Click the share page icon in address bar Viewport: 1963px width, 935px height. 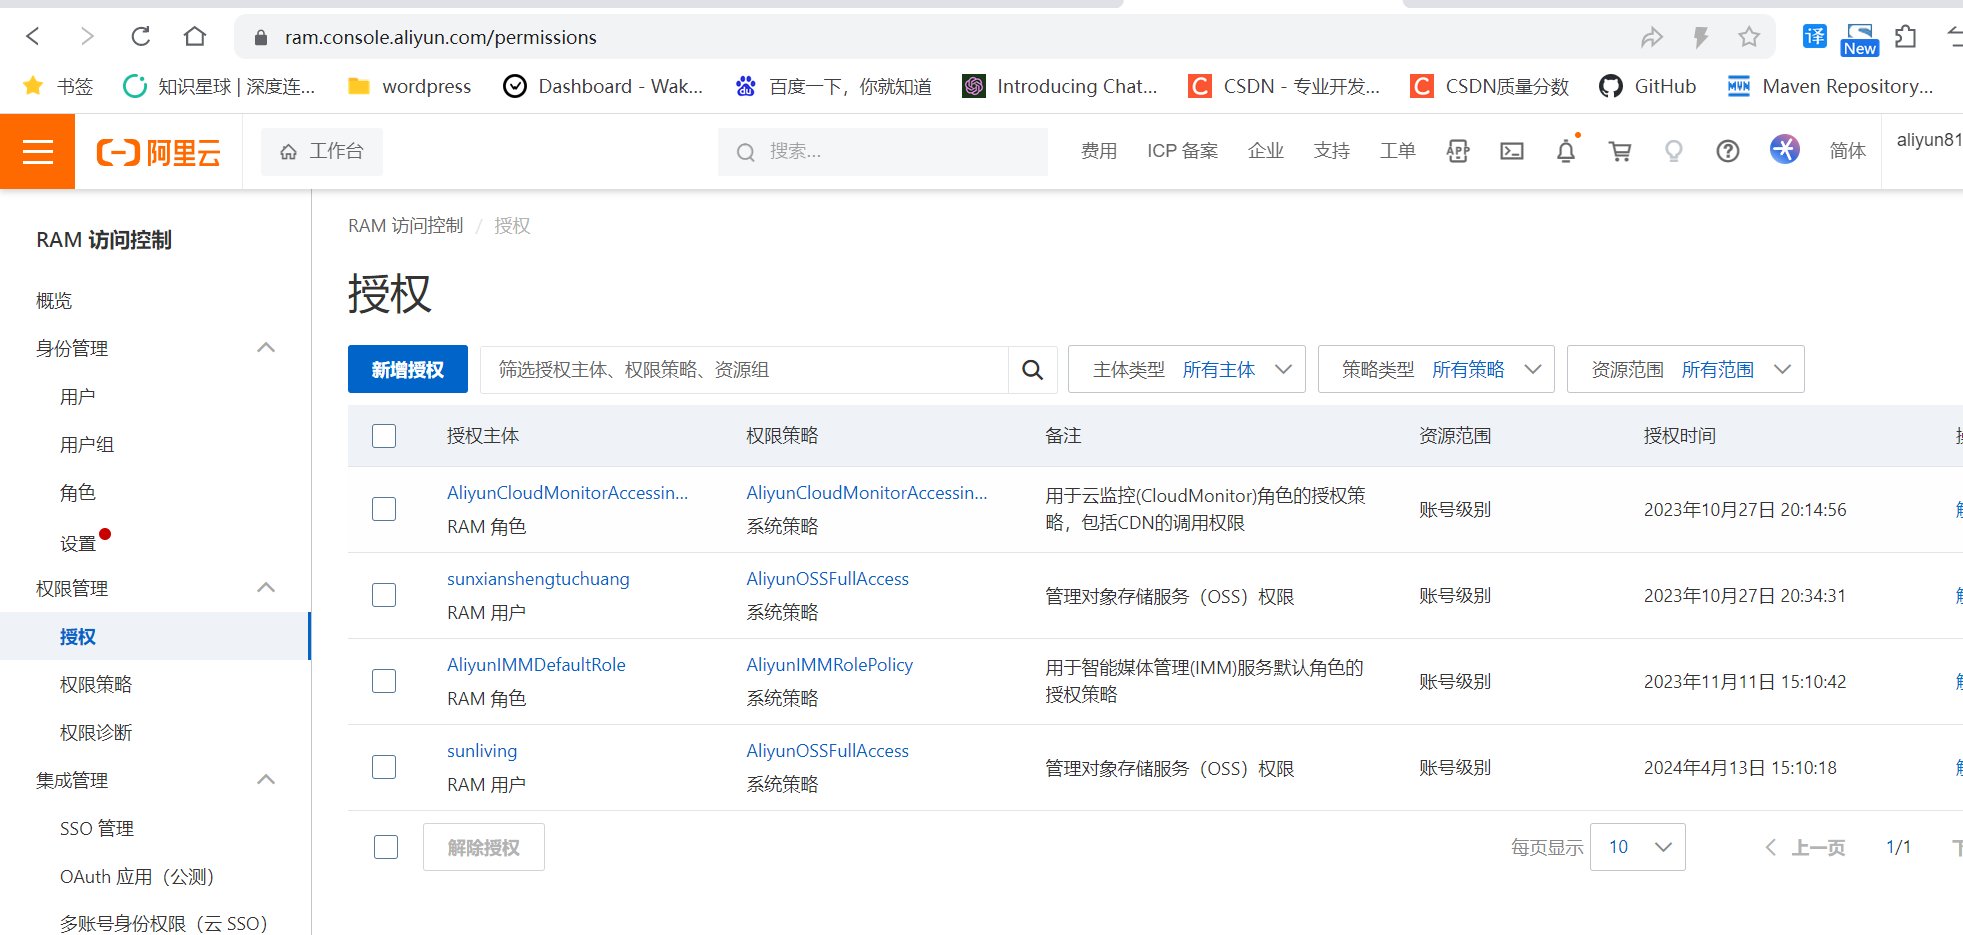pos(1652,37)
